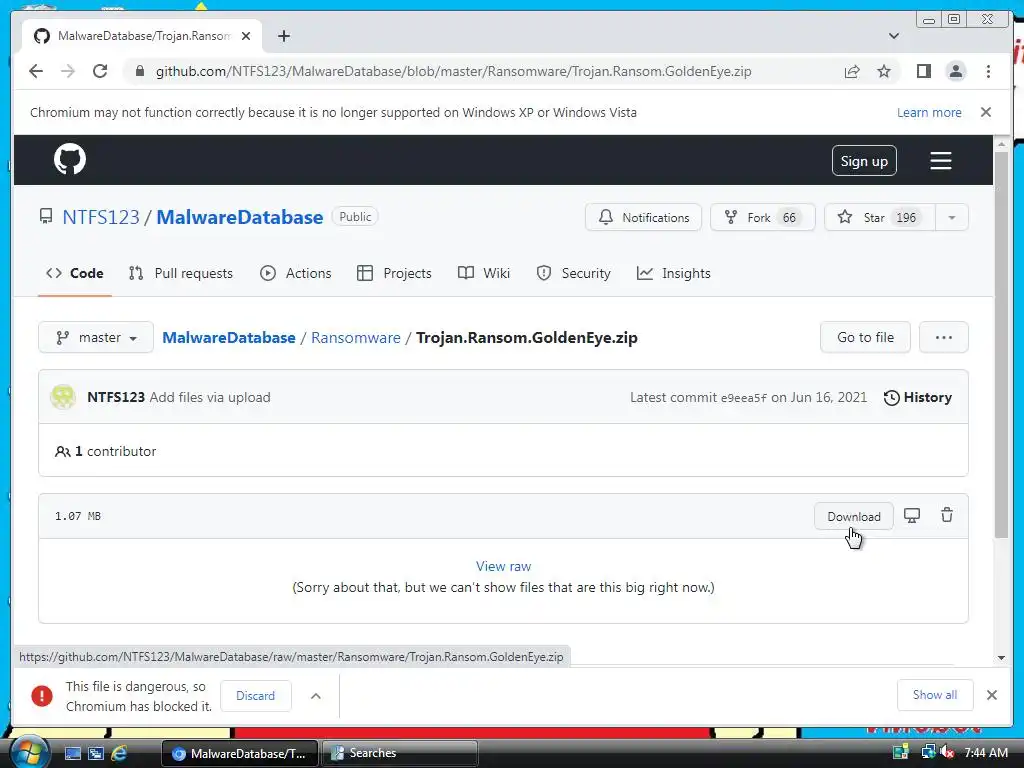Image resolution: width=1024 pixels, height=768 pixels.
Task: Switch to the Insights tab
Action: click(673, 273)
